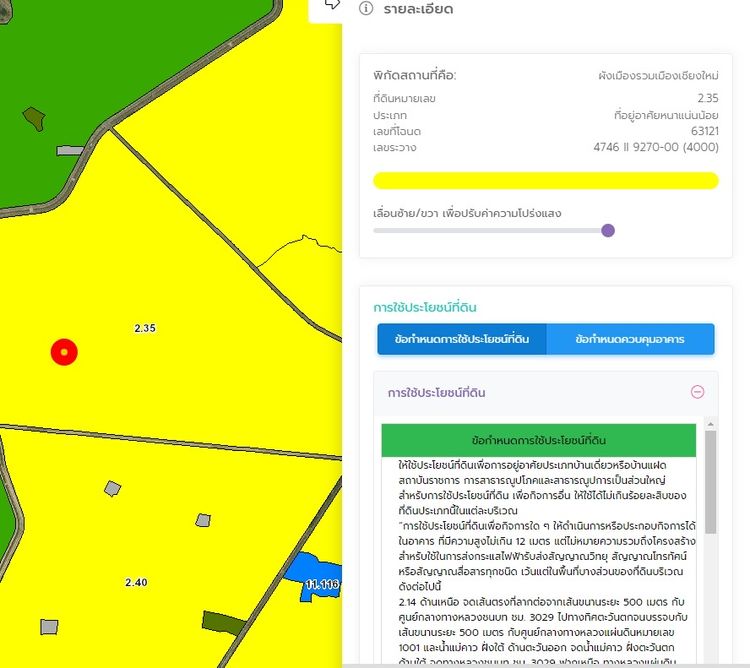
Task: Collapse the การใช้ประโยชน์ที่ดิน section with minus icon
Action: tap(697, 392)
